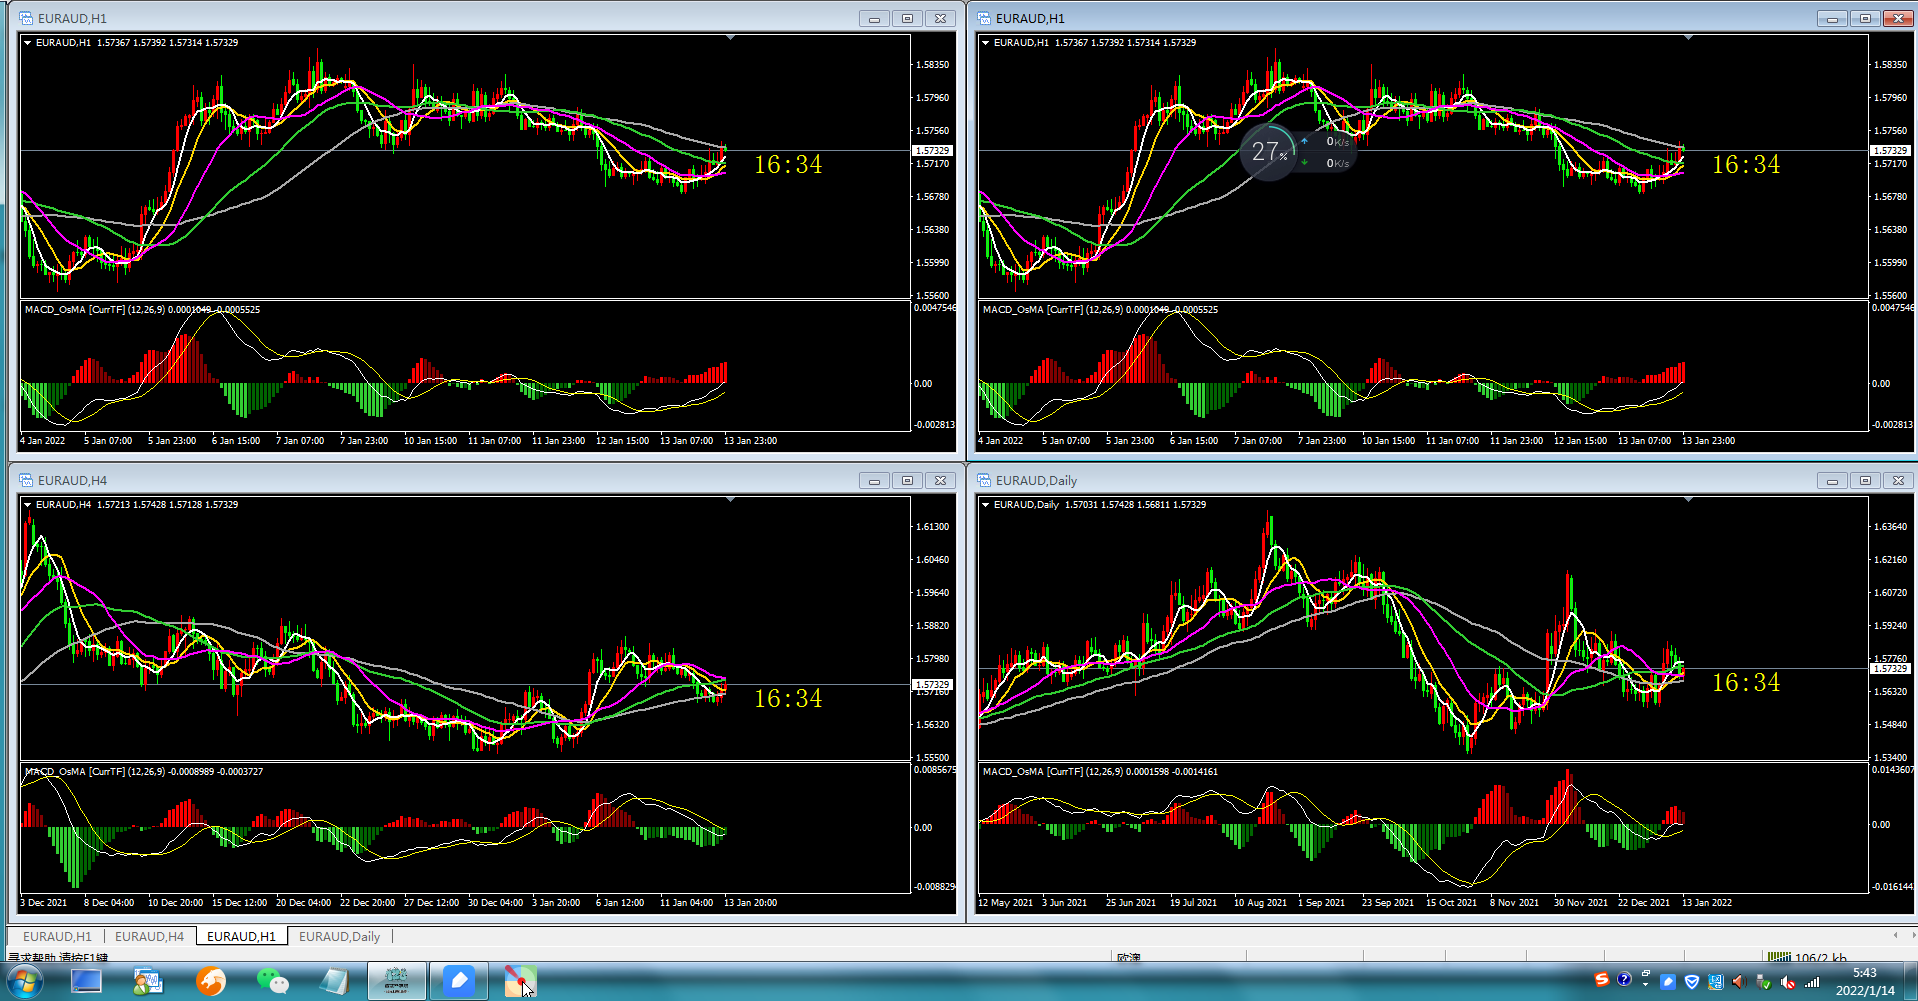Click the Sogou input method tray icon
The width and height of the screenshot is (1918, 1001).
[1602, 980]
